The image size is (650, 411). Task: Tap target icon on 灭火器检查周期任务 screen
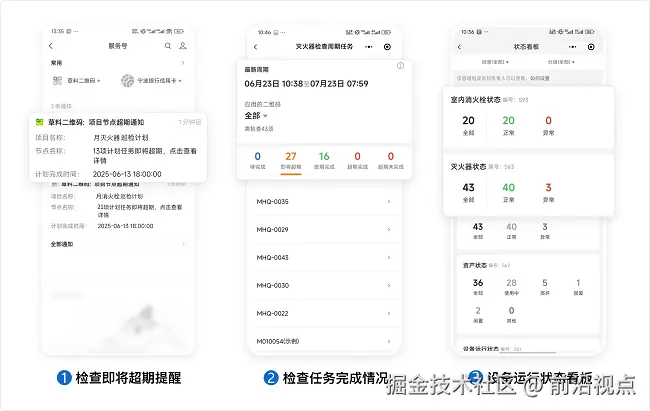pos(387,47)
